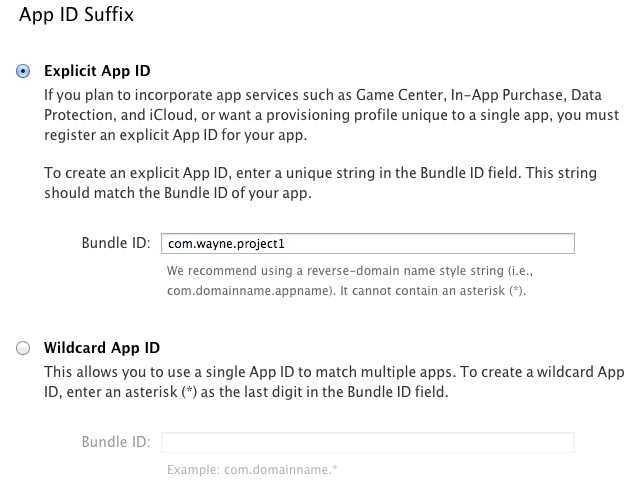
Task: Select the Wildcard App ID radio button
Action: tap(23, 348)
